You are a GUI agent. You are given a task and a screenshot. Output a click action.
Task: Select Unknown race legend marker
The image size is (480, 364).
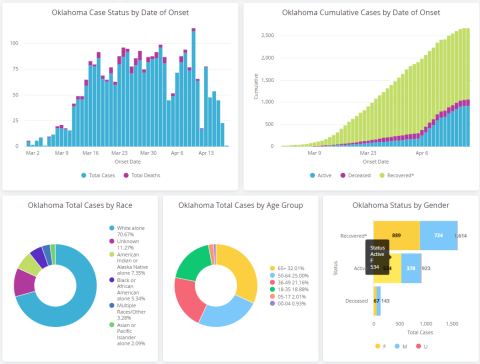[x=112, y=241]
